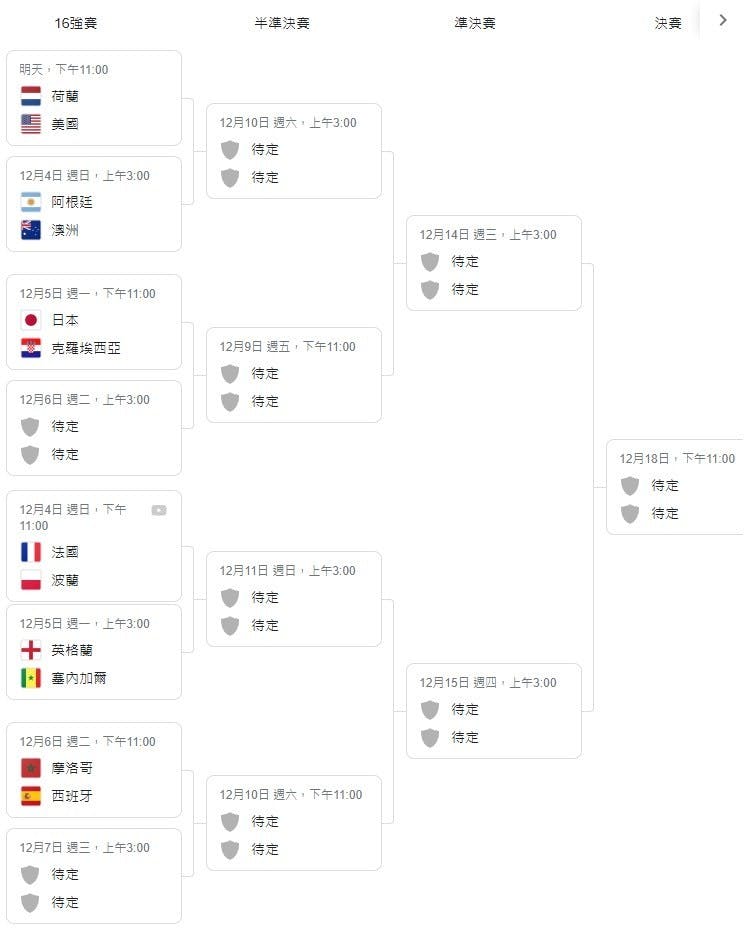Open the December 18 final match card
Image resolution: width=744 pixels, height=930 pixels.
[x=675, y=487]
